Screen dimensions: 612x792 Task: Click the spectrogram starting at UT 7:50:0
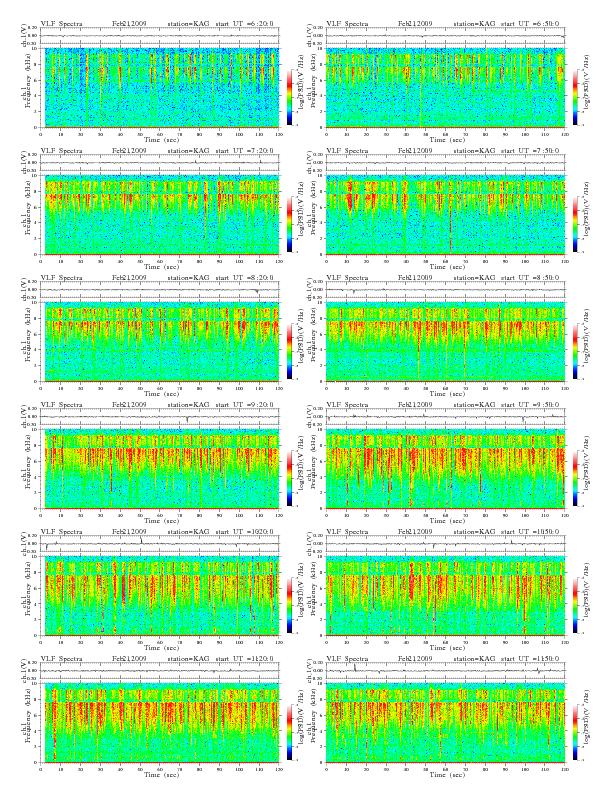click(x=445, y=215)
